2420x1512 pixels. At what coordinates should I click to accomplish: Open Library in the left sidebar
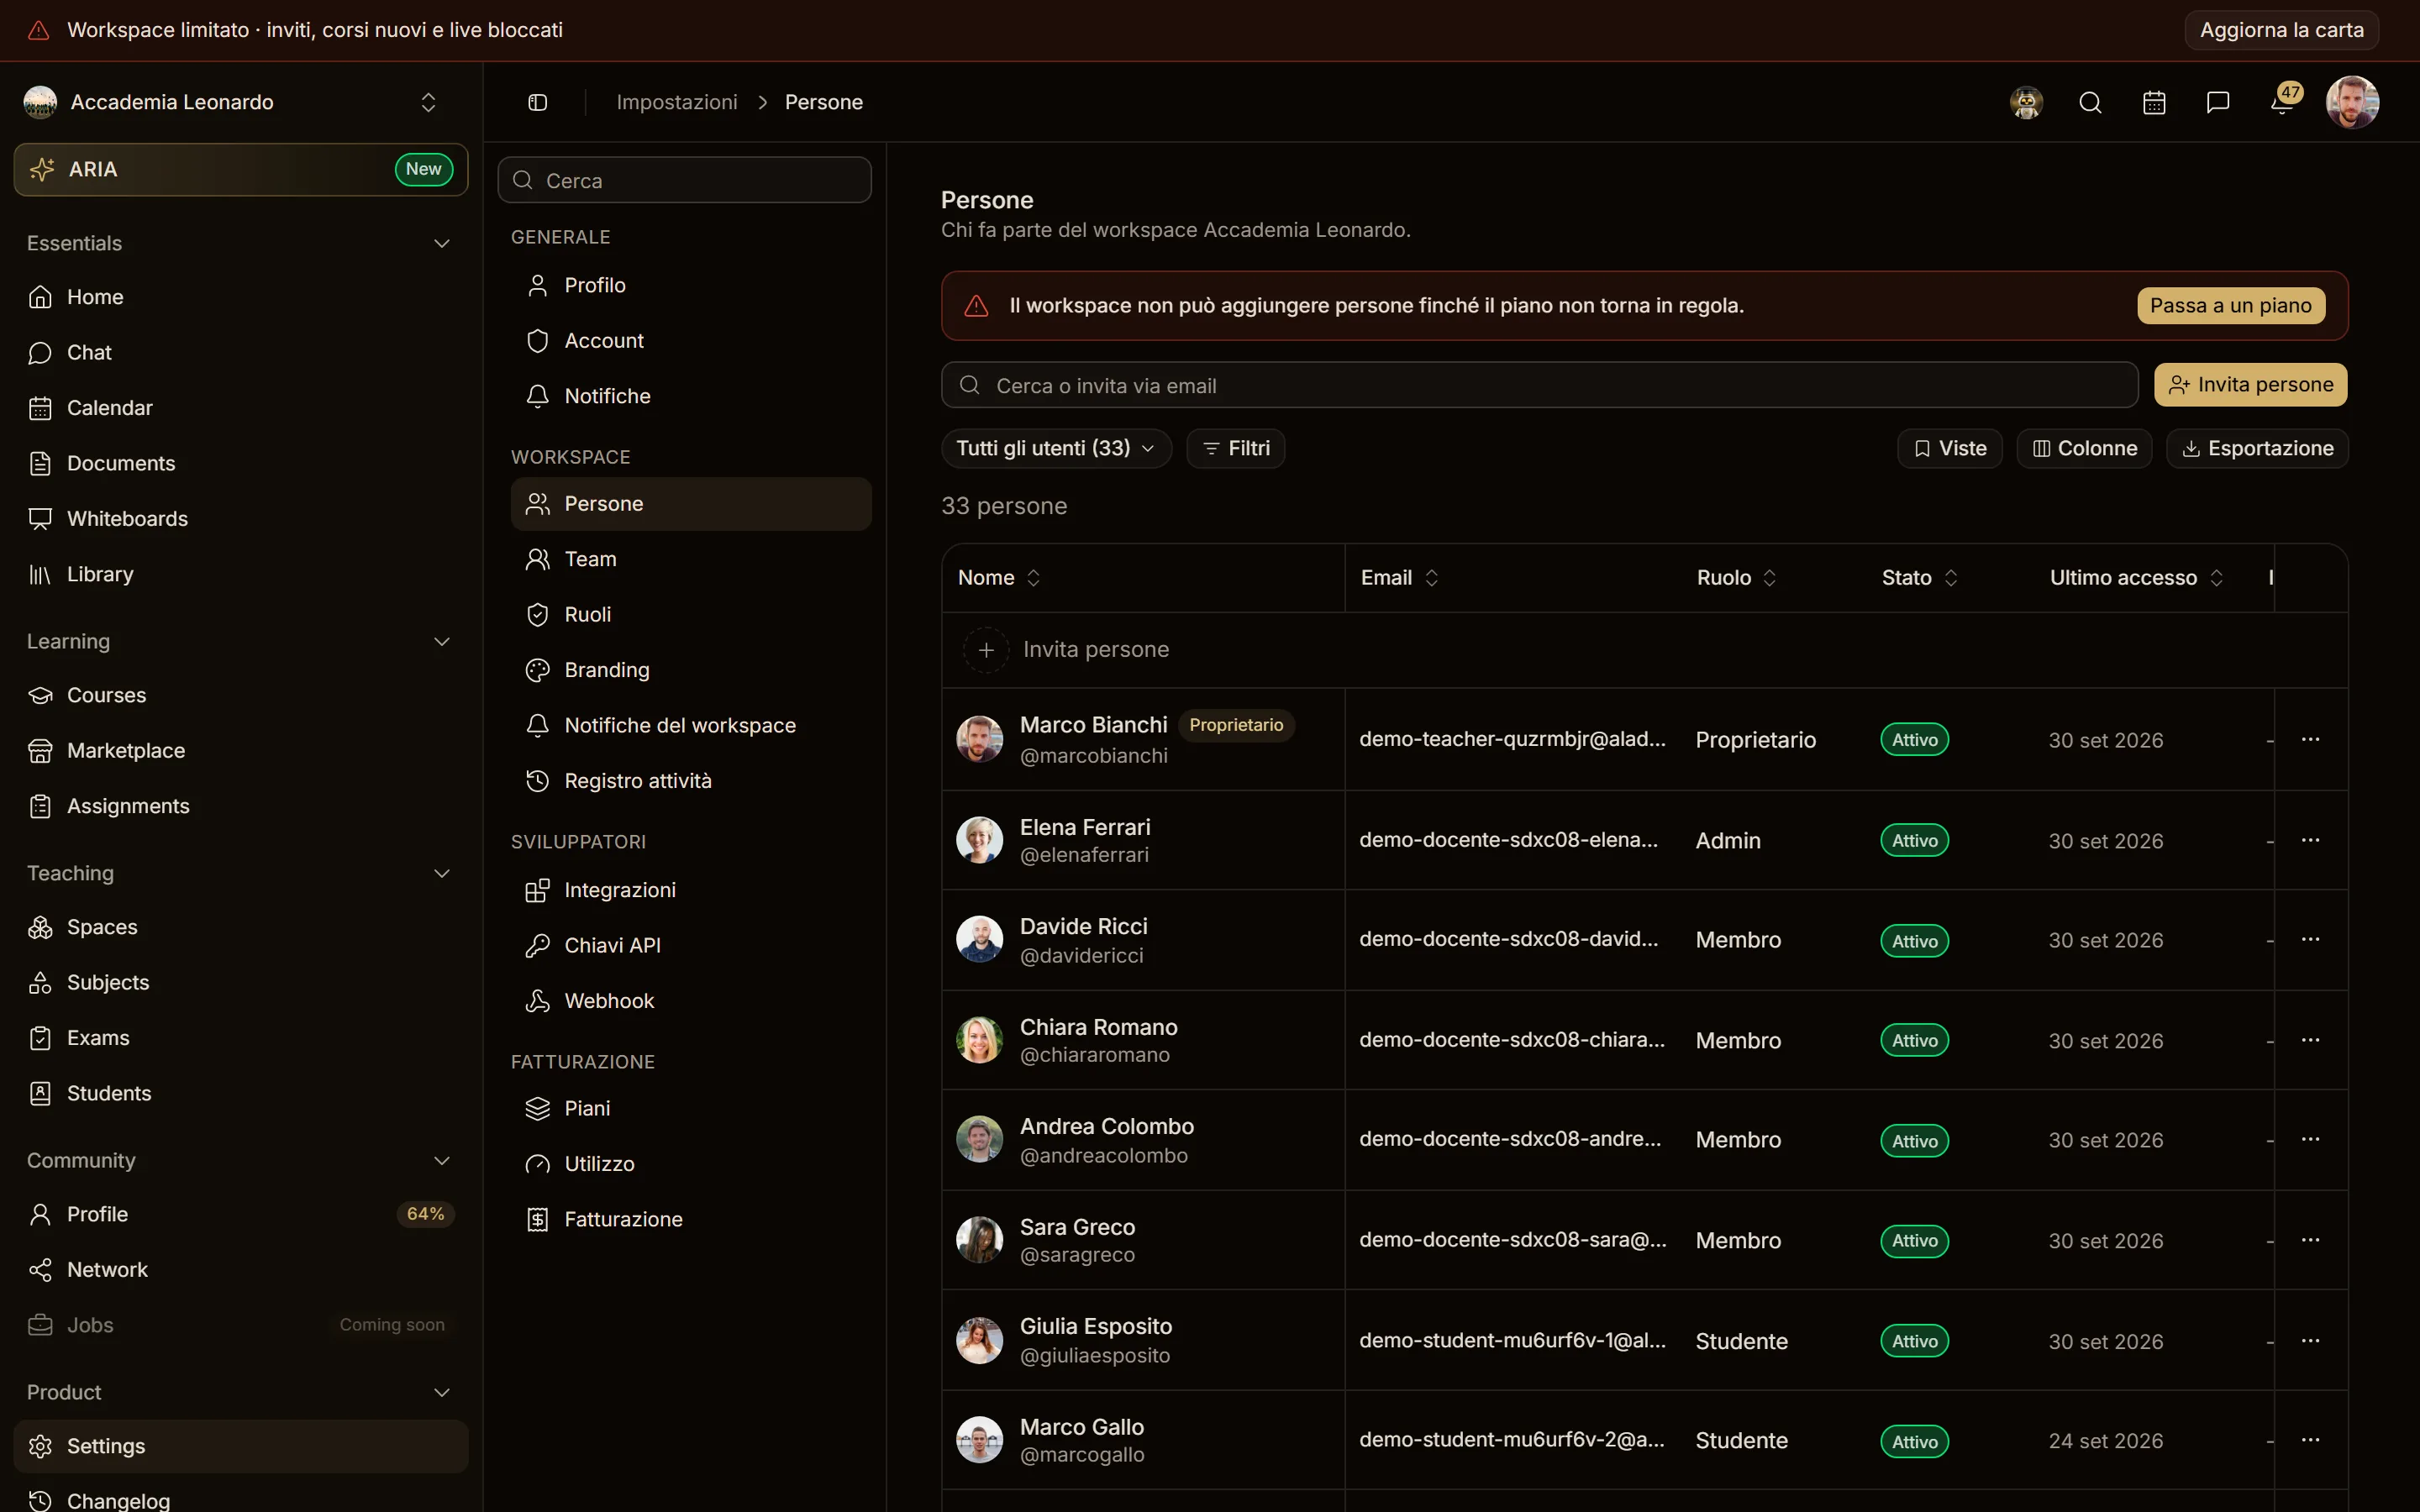241,574
